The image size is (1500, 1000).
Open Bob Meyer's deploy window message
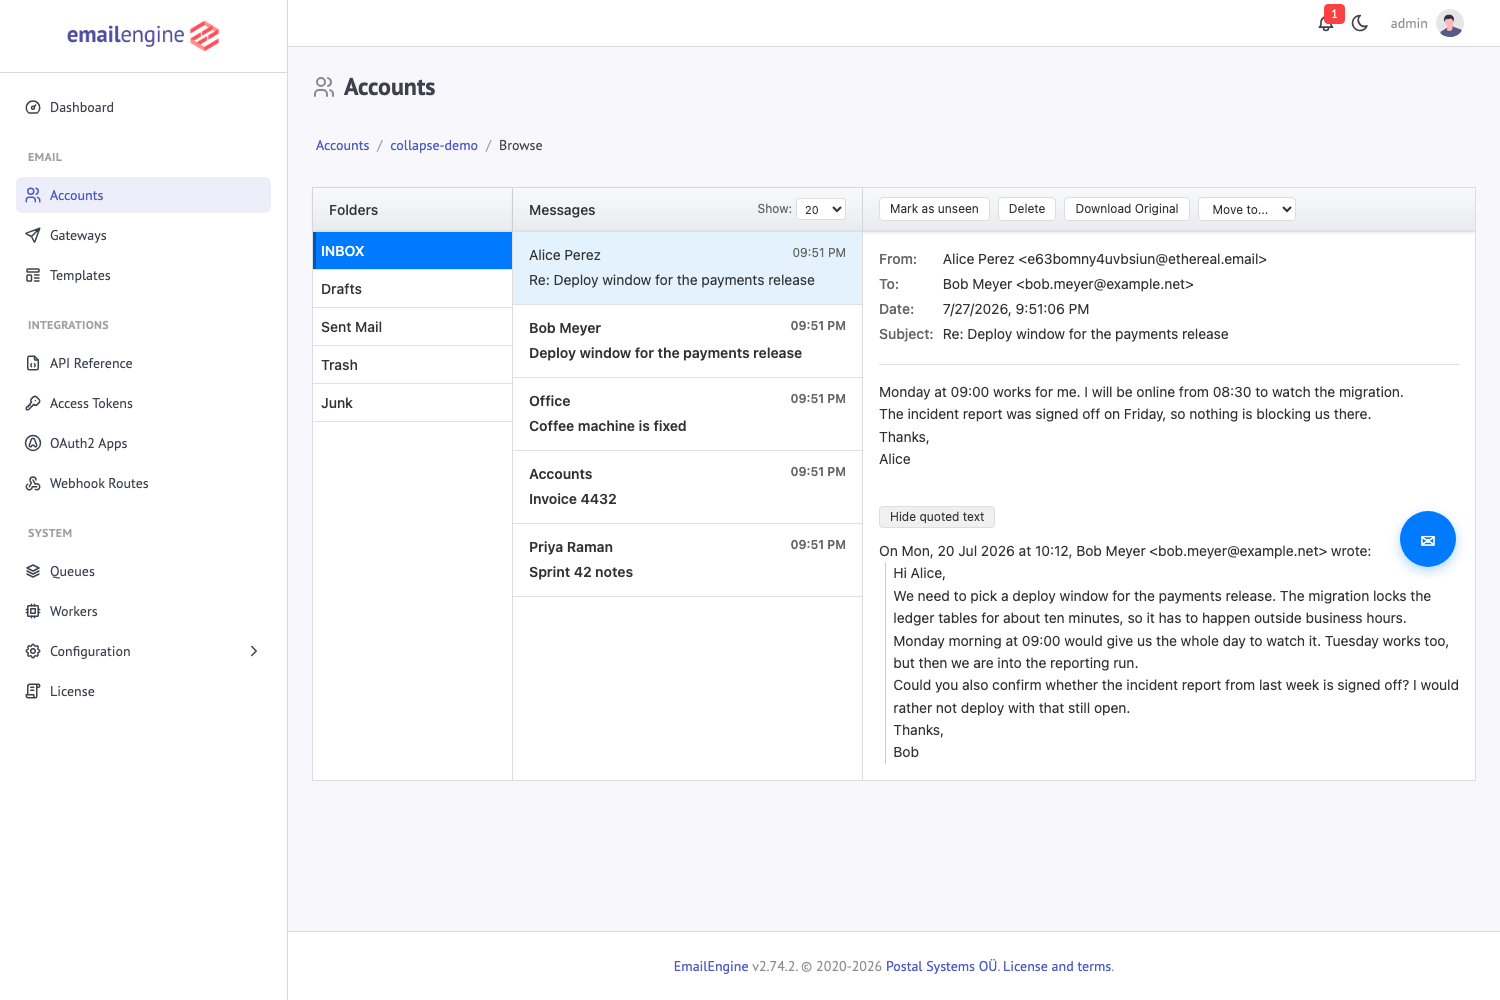(687, 341)
